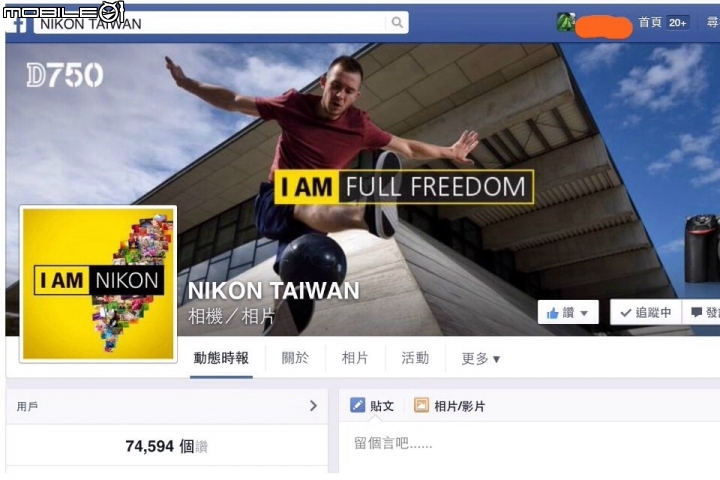Click the Facebook logo icon
The image size is (720, 480).
tap(18, 25)
